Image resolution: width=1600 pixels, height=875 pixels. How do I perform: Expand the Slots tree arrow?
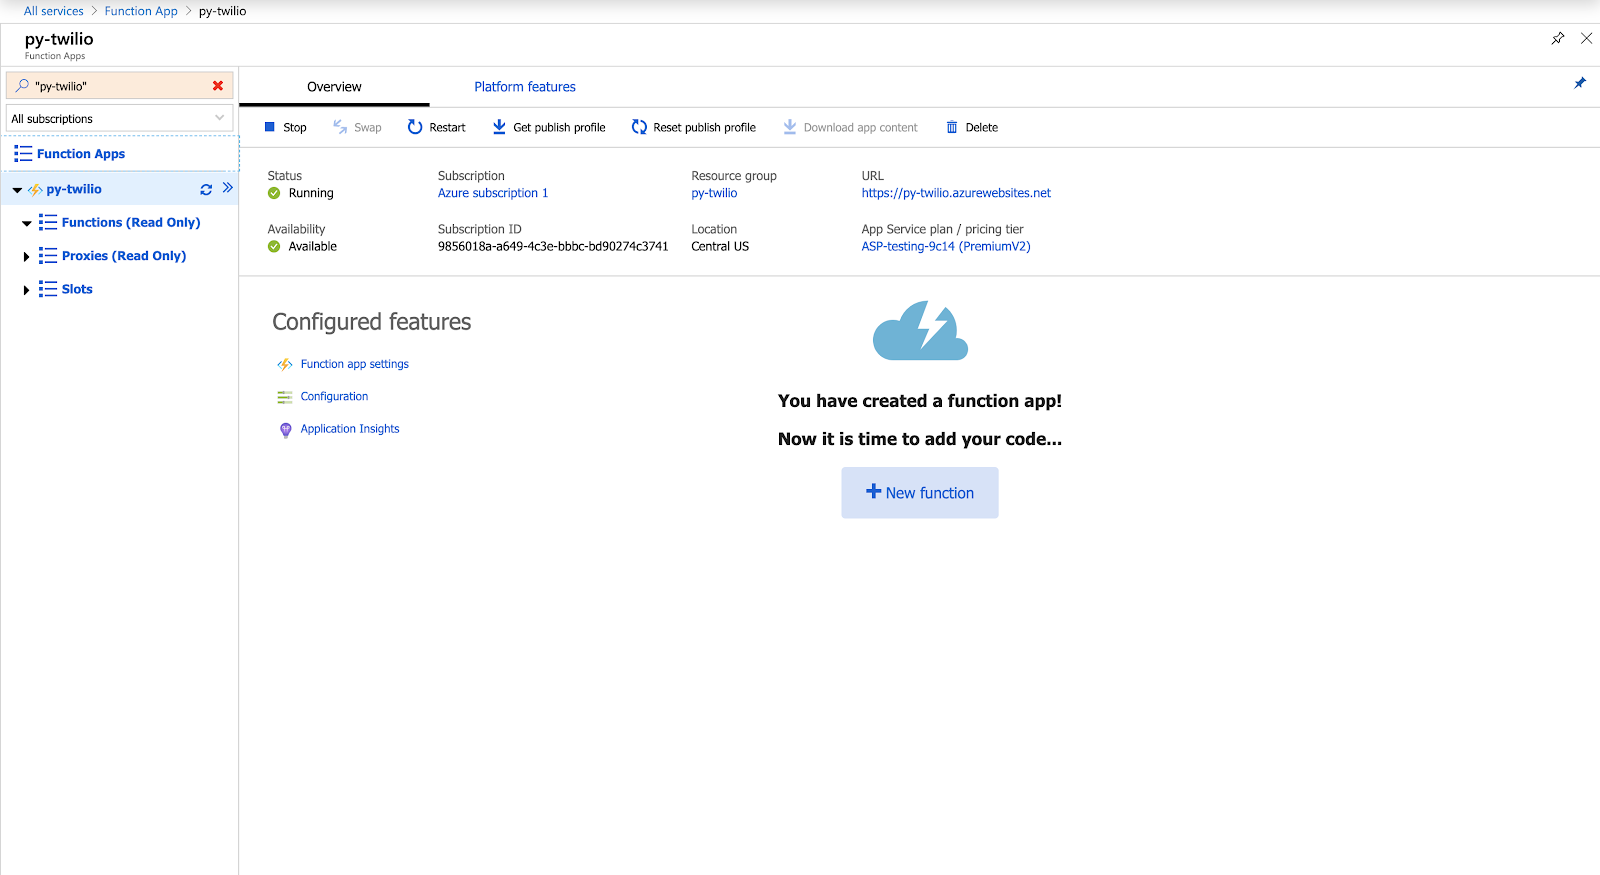point(26,290)
